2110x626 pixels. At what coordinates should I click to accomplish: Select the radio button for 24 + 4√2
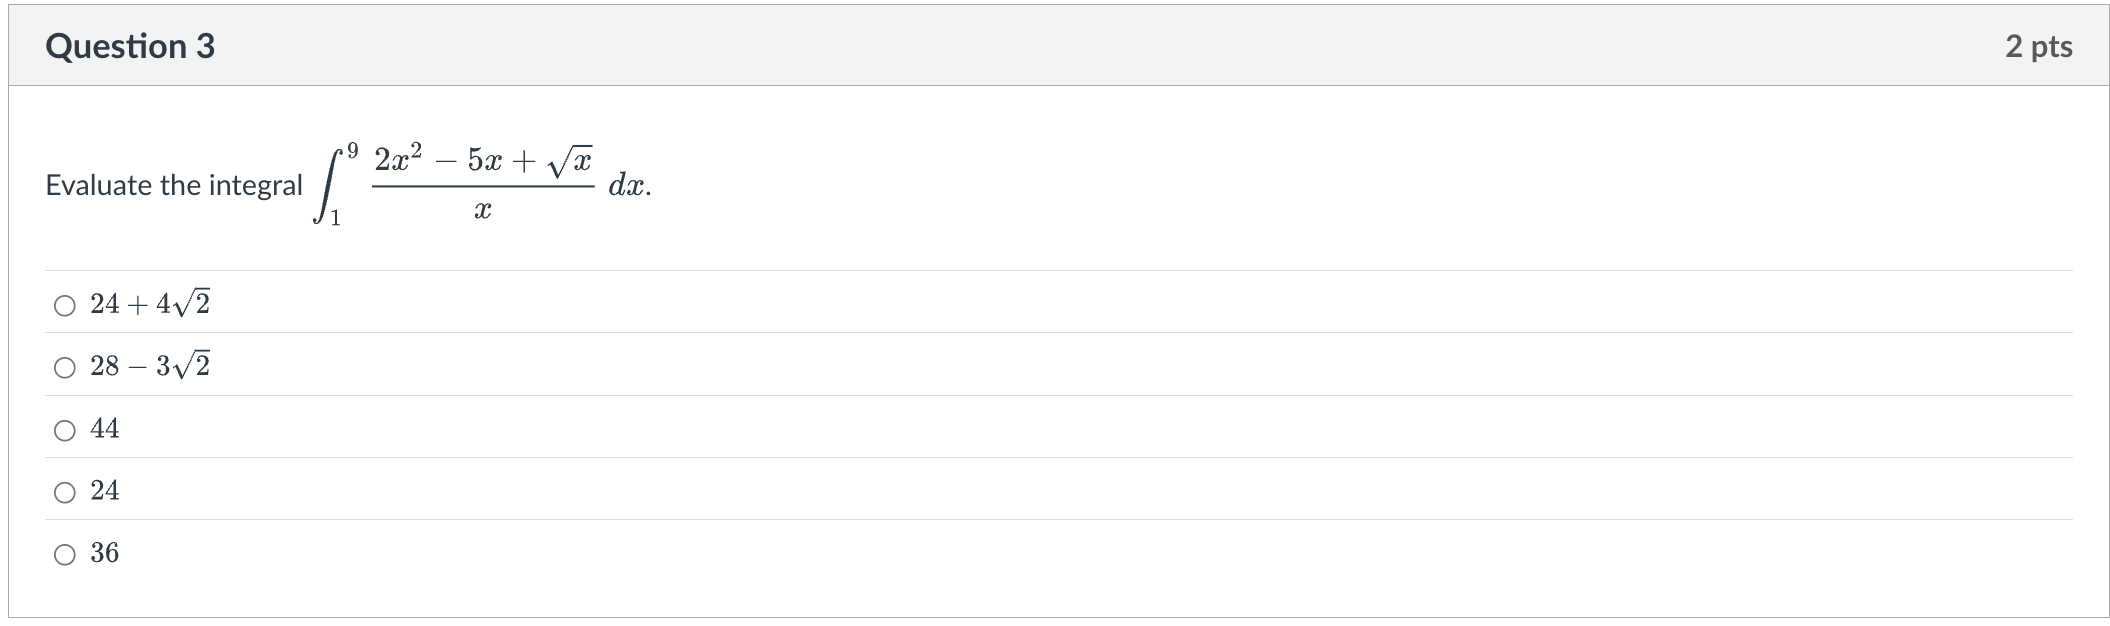point(65,306)
